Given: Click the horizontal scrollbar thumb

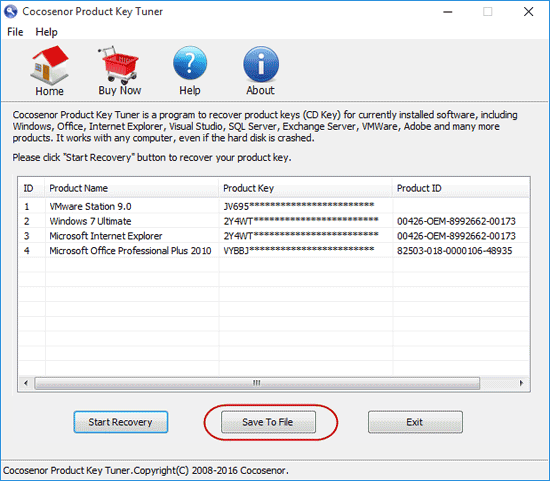Looking at the screenshot, I should click(x=257, y=383).
